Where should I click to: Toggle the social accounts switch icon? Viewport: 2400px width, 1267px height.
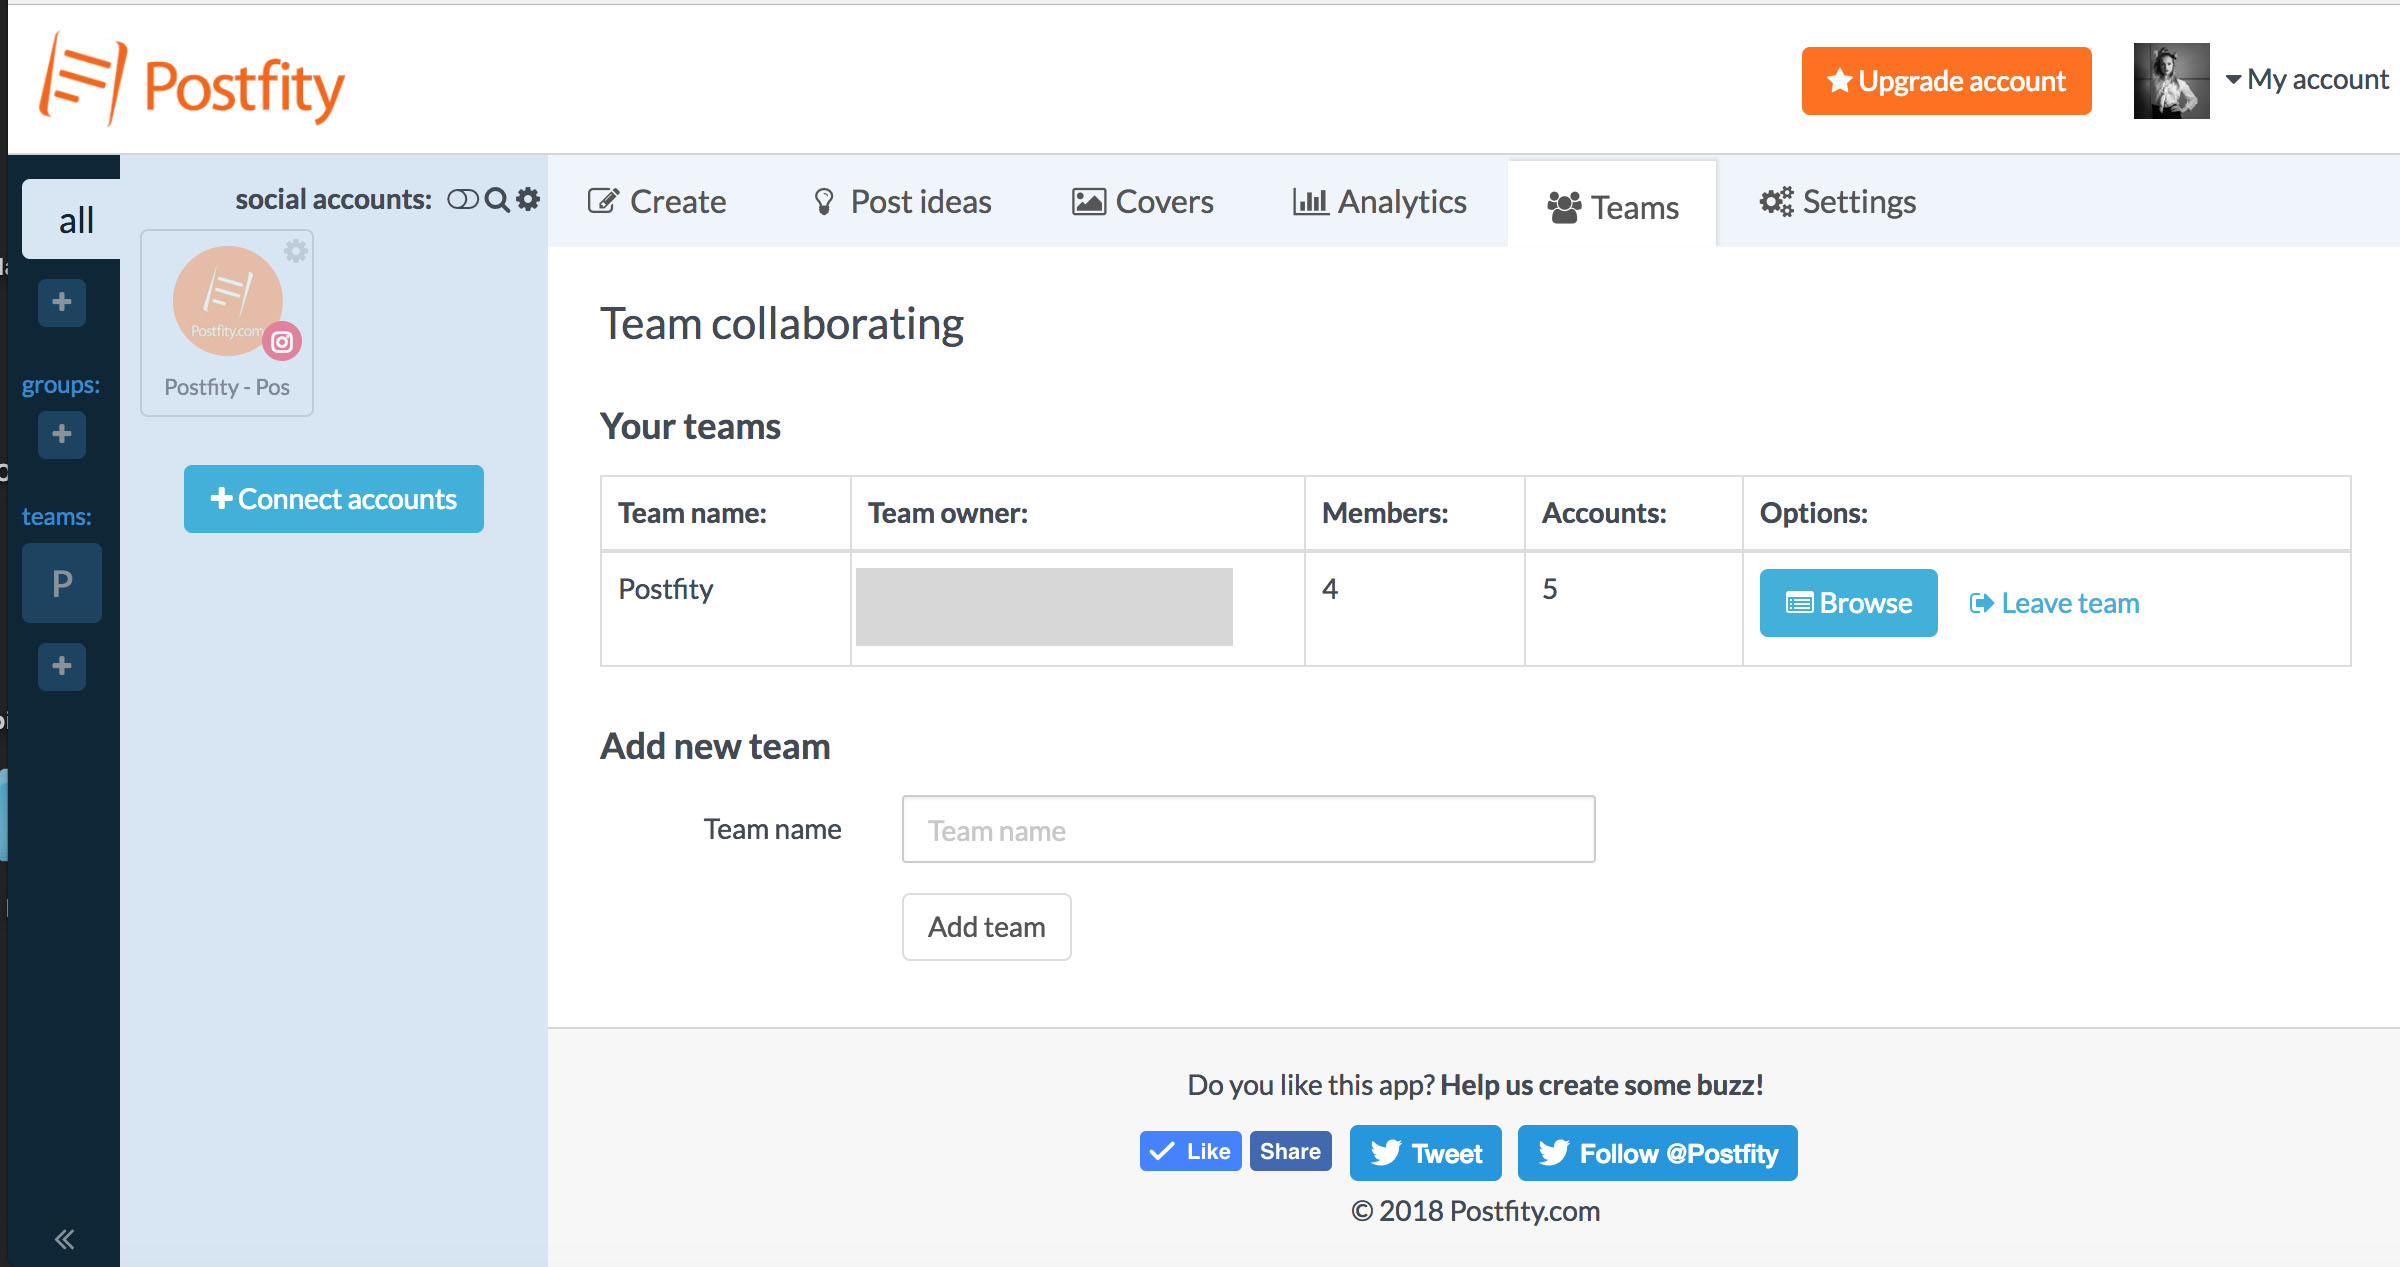coord(462,200)
